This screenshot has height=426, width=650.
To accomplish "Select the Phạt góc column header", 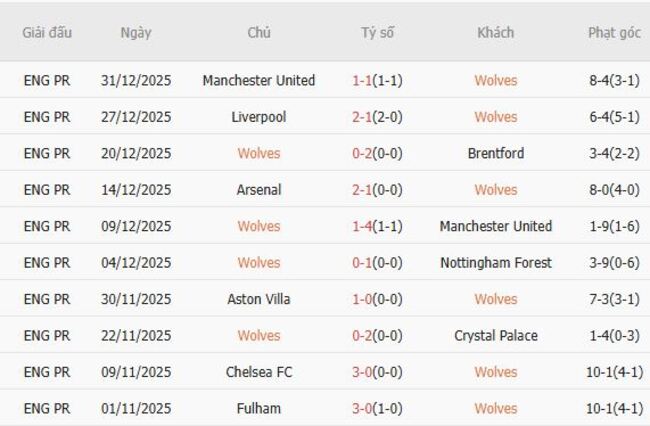I will [614, 33].
